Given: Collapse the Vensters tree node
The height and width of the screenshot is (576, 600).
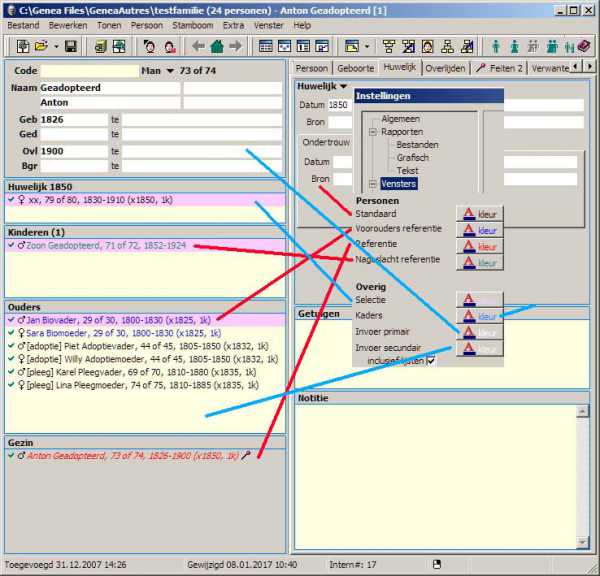Looking at the screenshot, I should (x=372, y=184).
